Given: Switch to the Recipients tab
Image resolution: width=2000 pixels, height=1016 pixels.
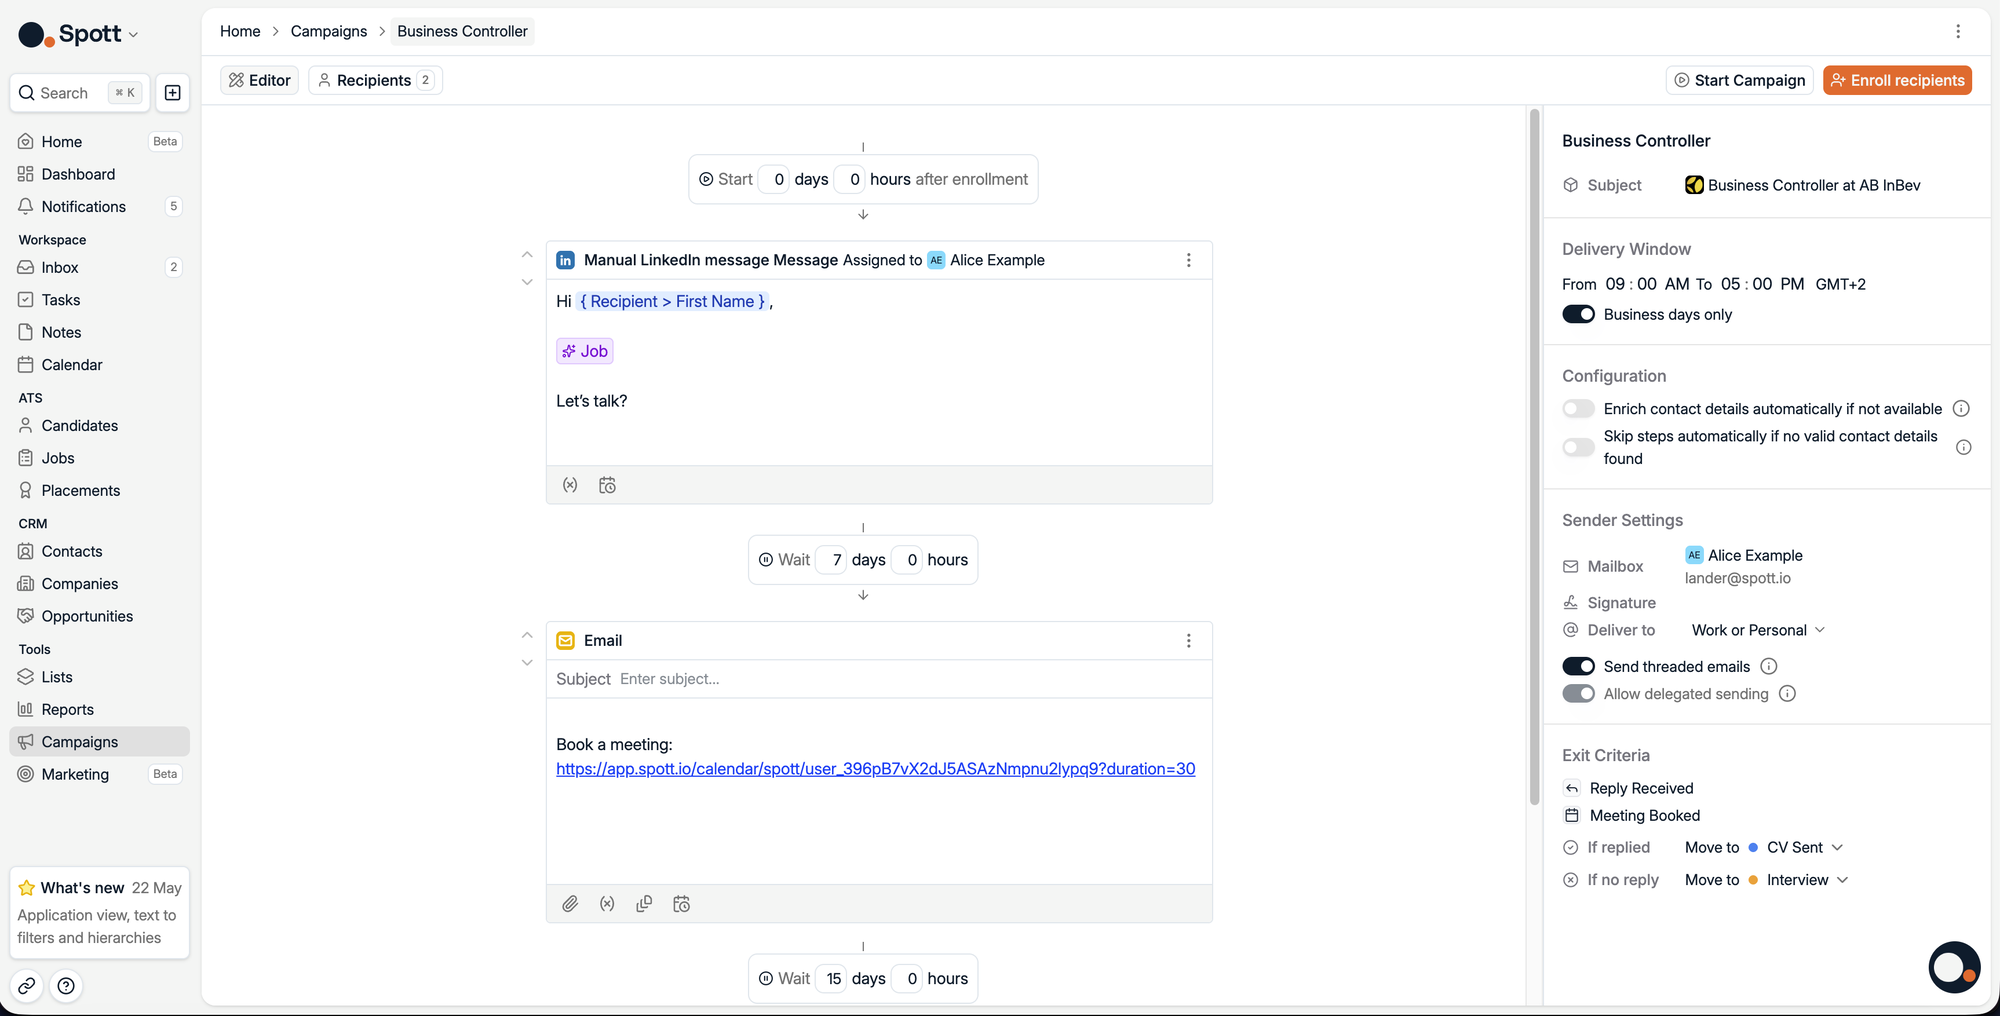Looking at the screenshot, I should [375, 80].
